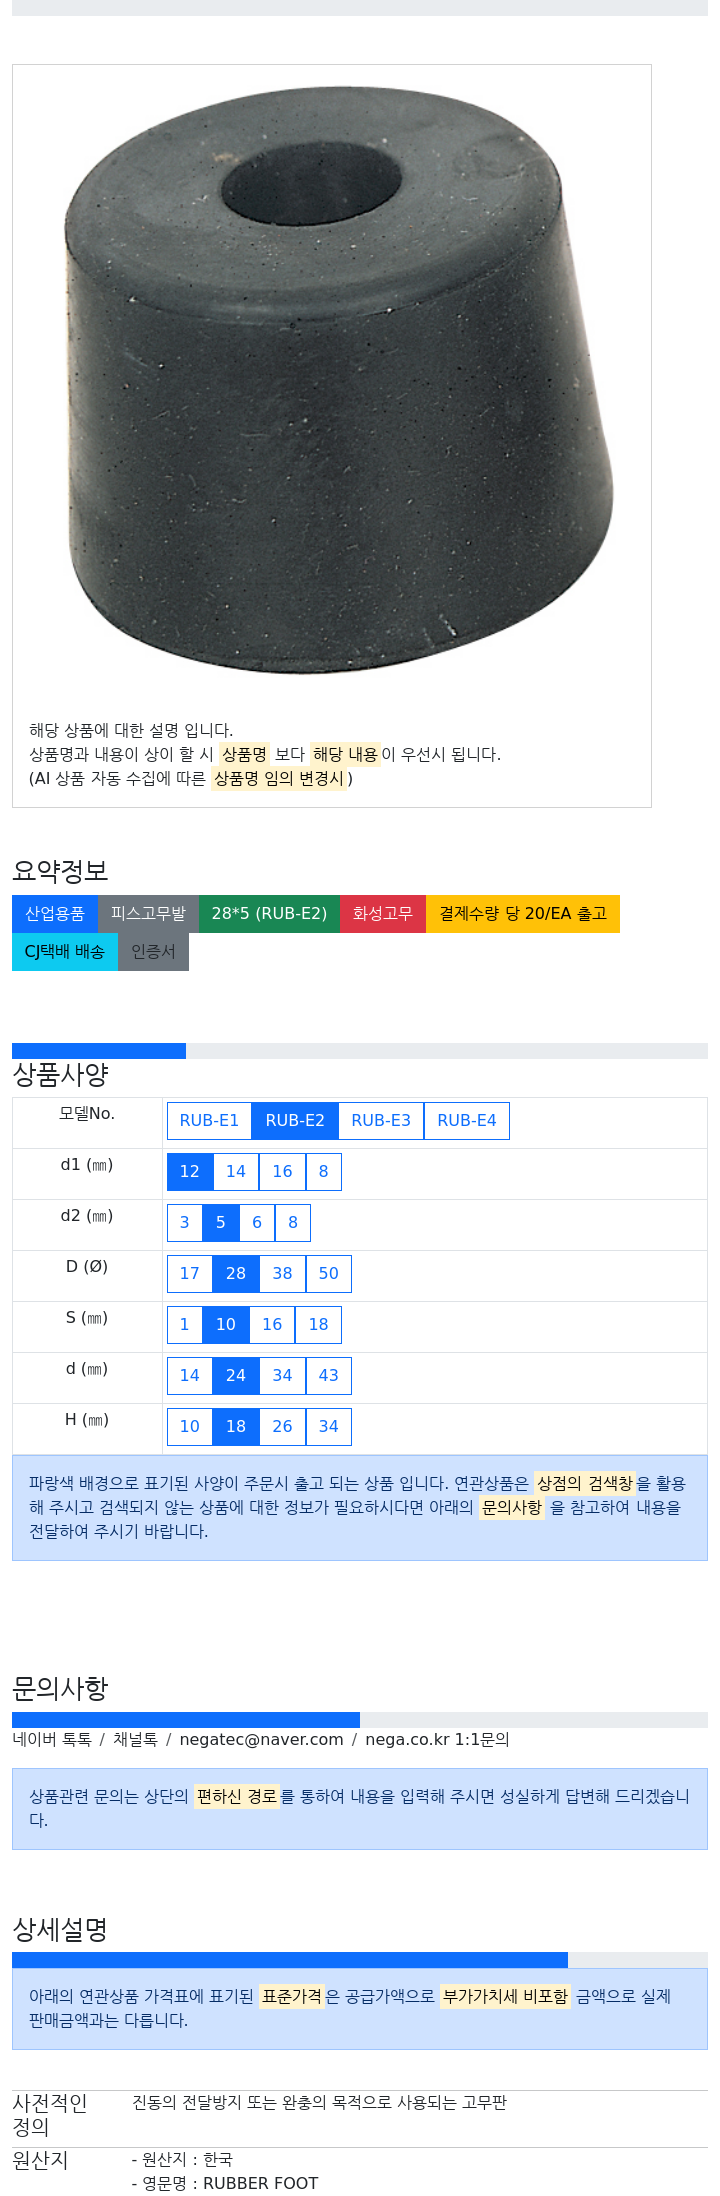The height and width of the screenshot is (2196, 720).
Task: Choose model RUB-E4
Action: (x=467, y=1120)
